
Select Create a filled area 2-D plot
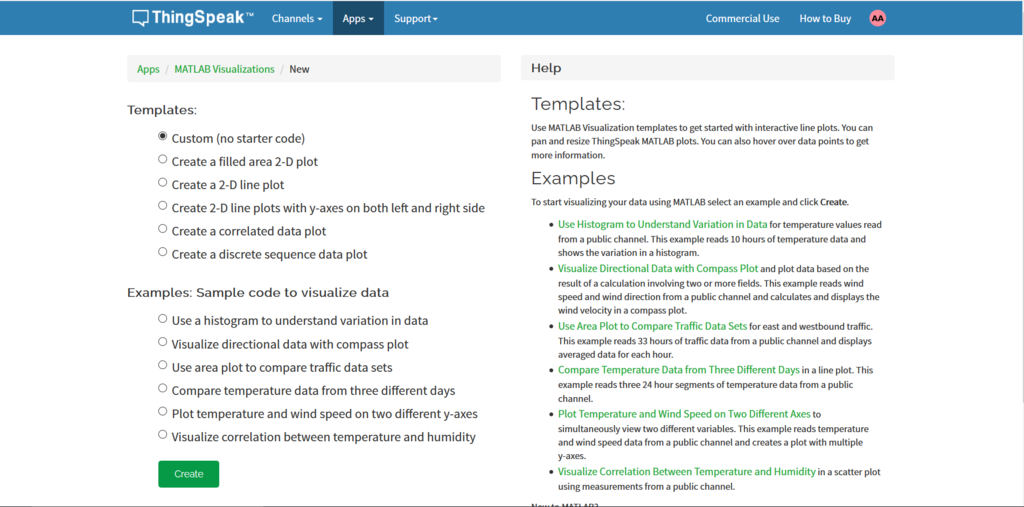click(x=163, y=159)
